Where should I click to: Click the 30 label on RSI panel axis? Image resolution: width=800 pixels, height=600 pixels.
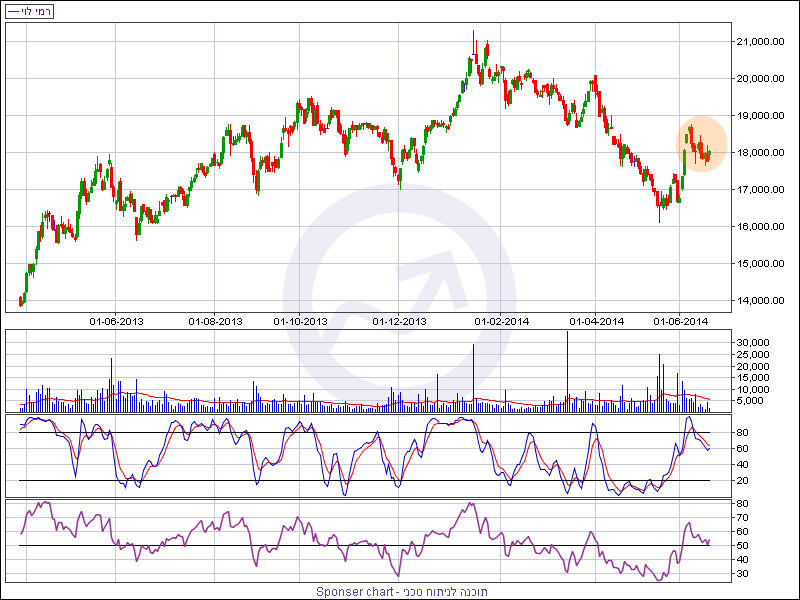[742, 574]
